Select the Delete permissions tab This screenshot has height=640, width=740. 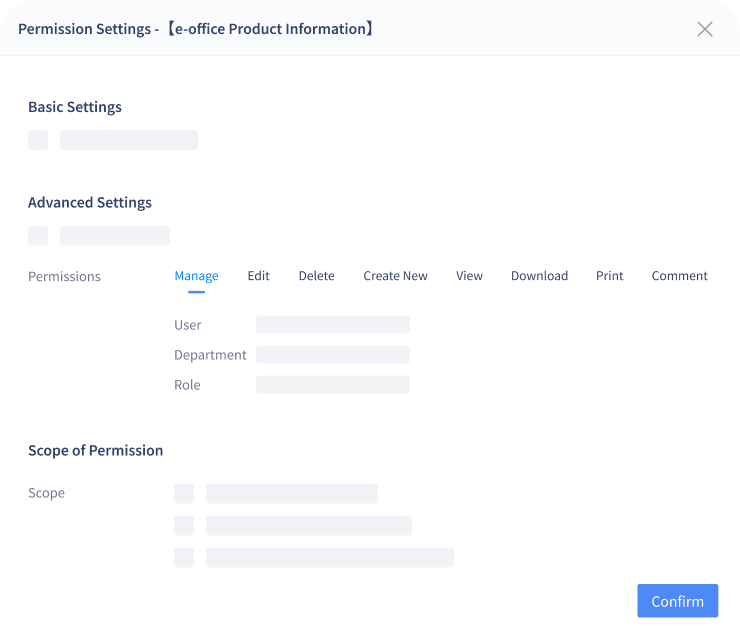click(316, 276)
